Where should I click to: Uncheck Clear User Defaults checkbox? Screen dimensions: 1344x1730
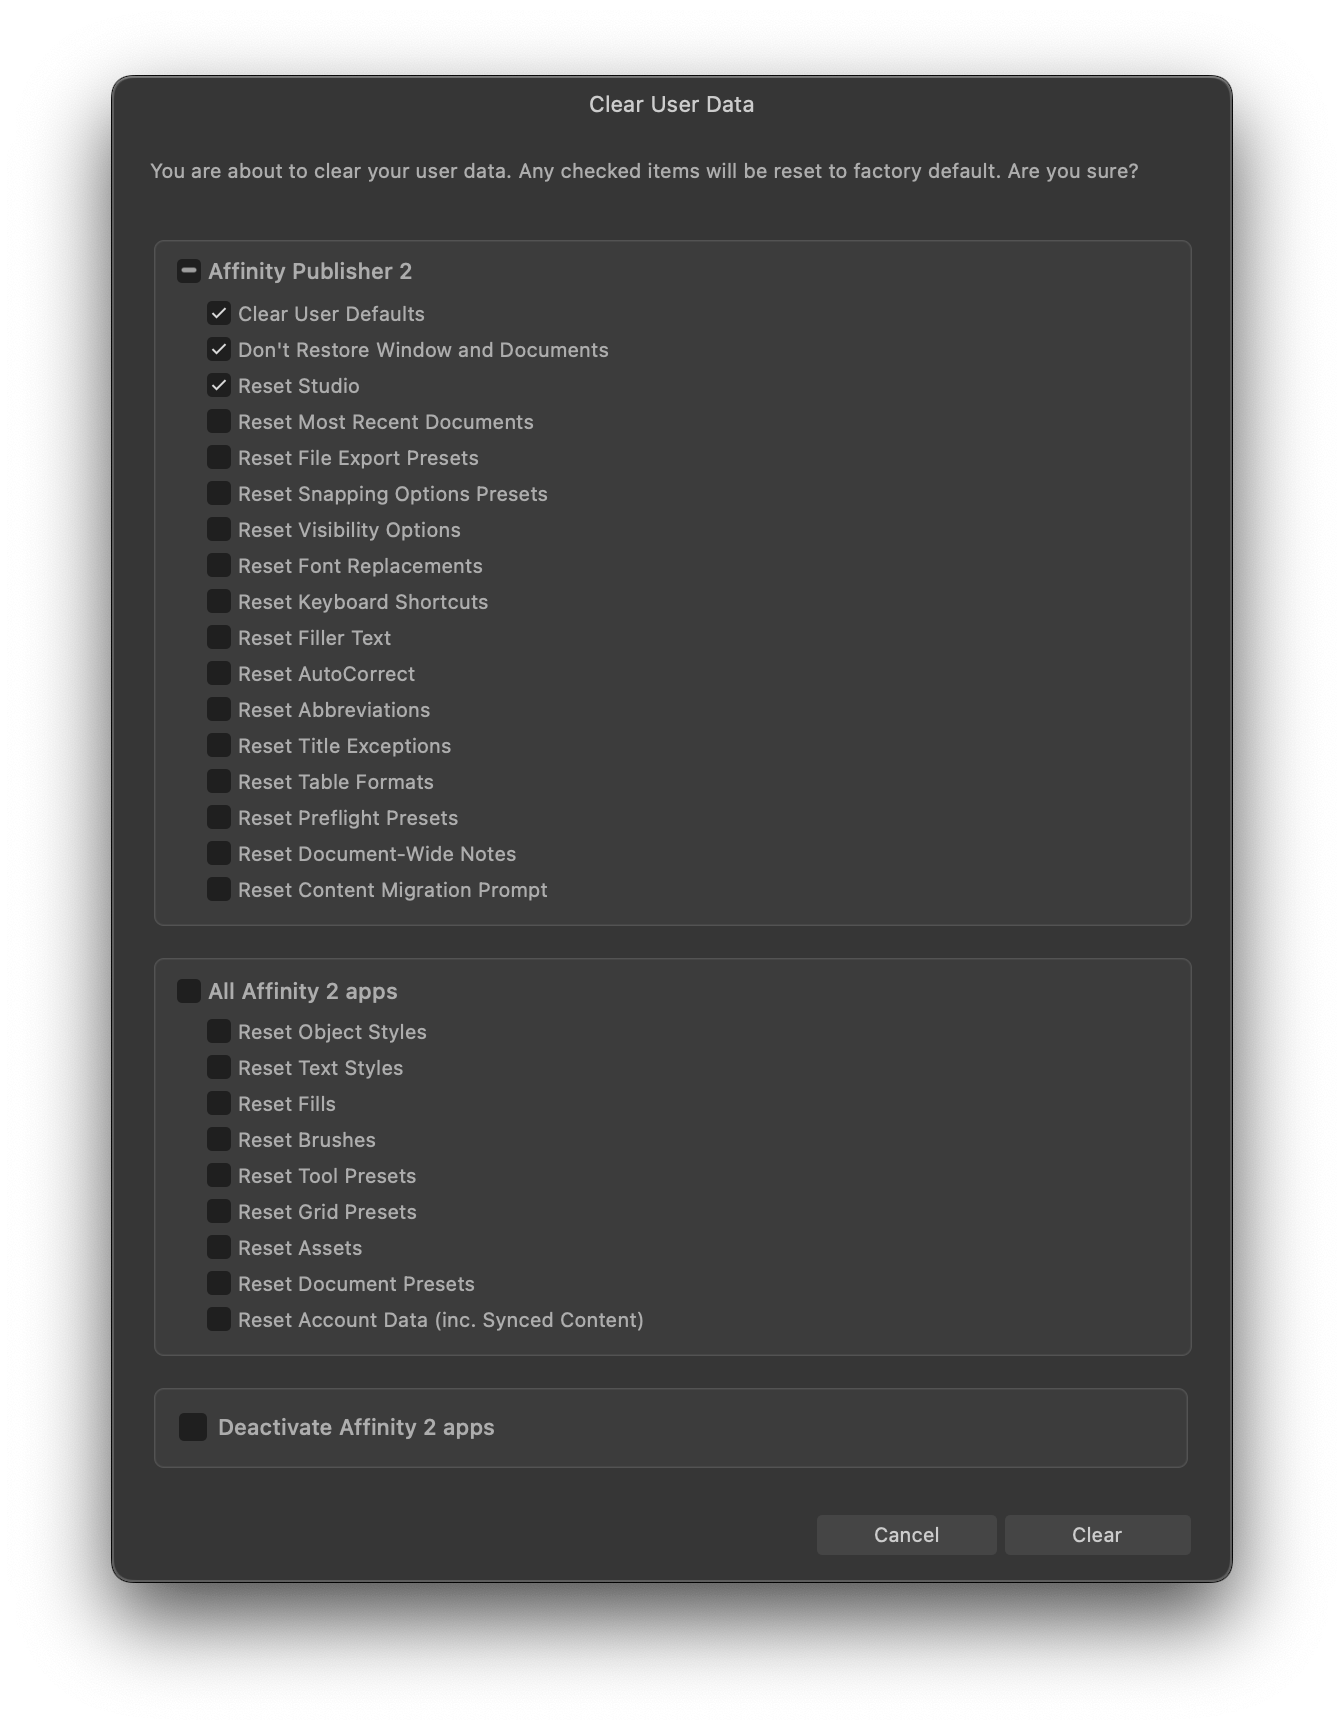coord(219,314)
